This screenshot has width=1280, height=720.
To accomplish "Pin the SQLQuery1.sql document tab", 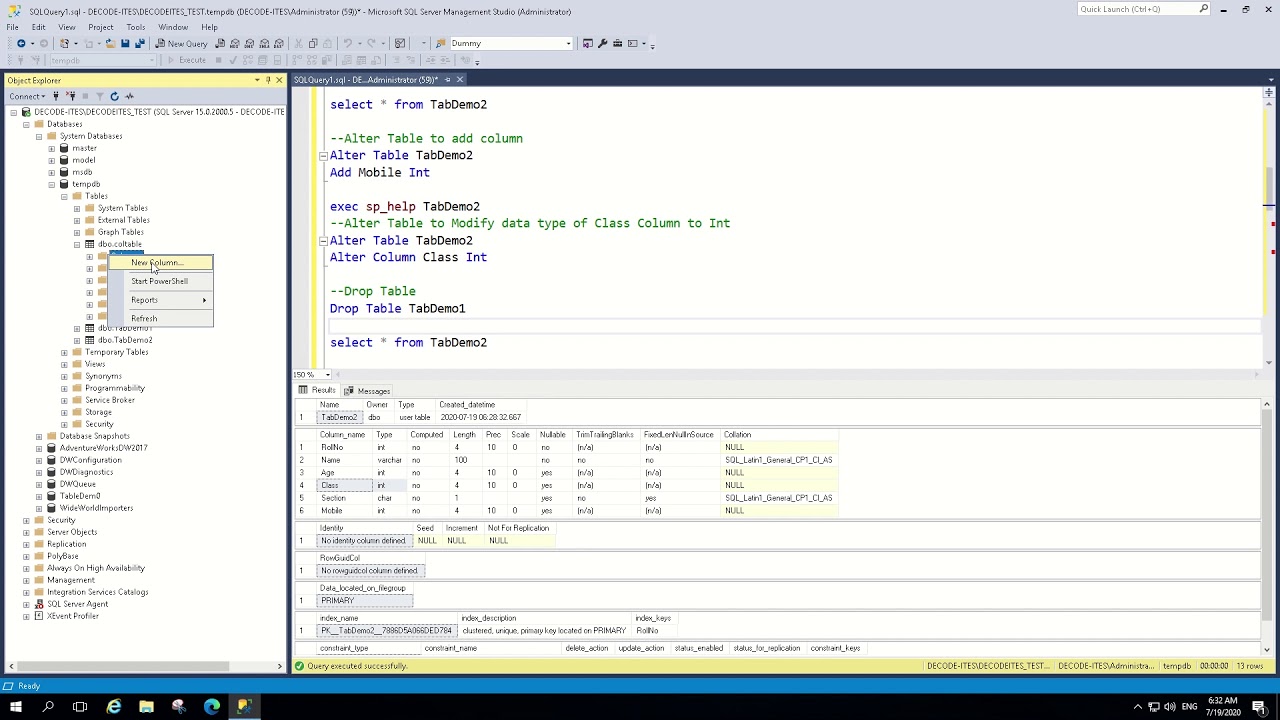I will click(x=448, y=79).
